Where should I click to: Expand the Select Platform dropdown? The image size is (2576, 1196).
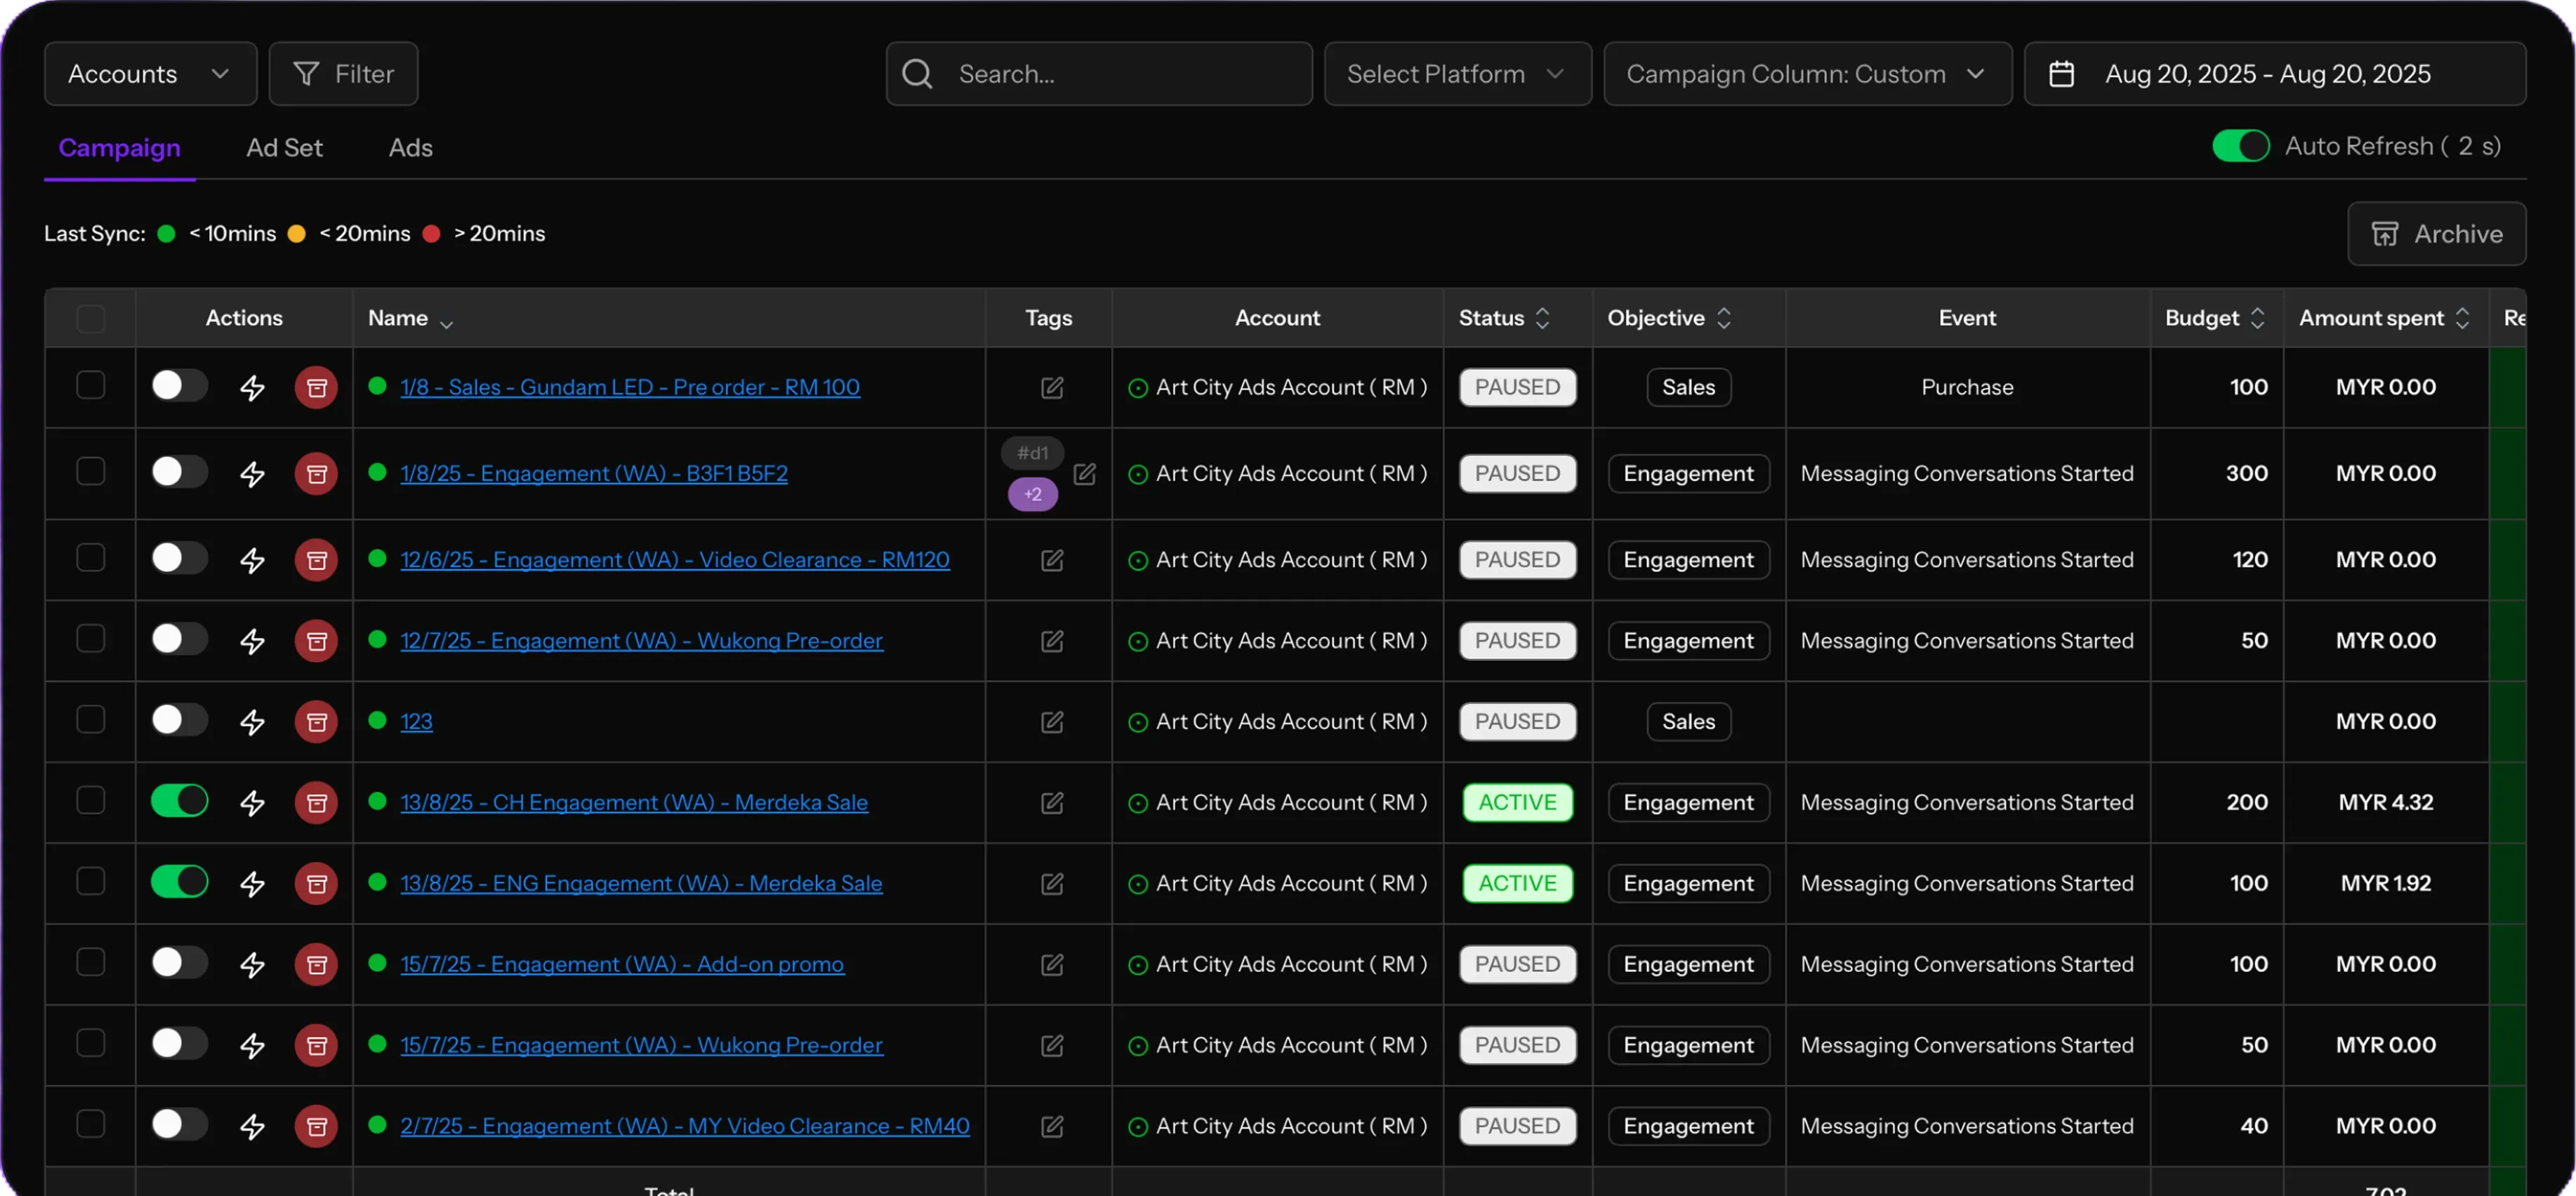click(1457, 74)
